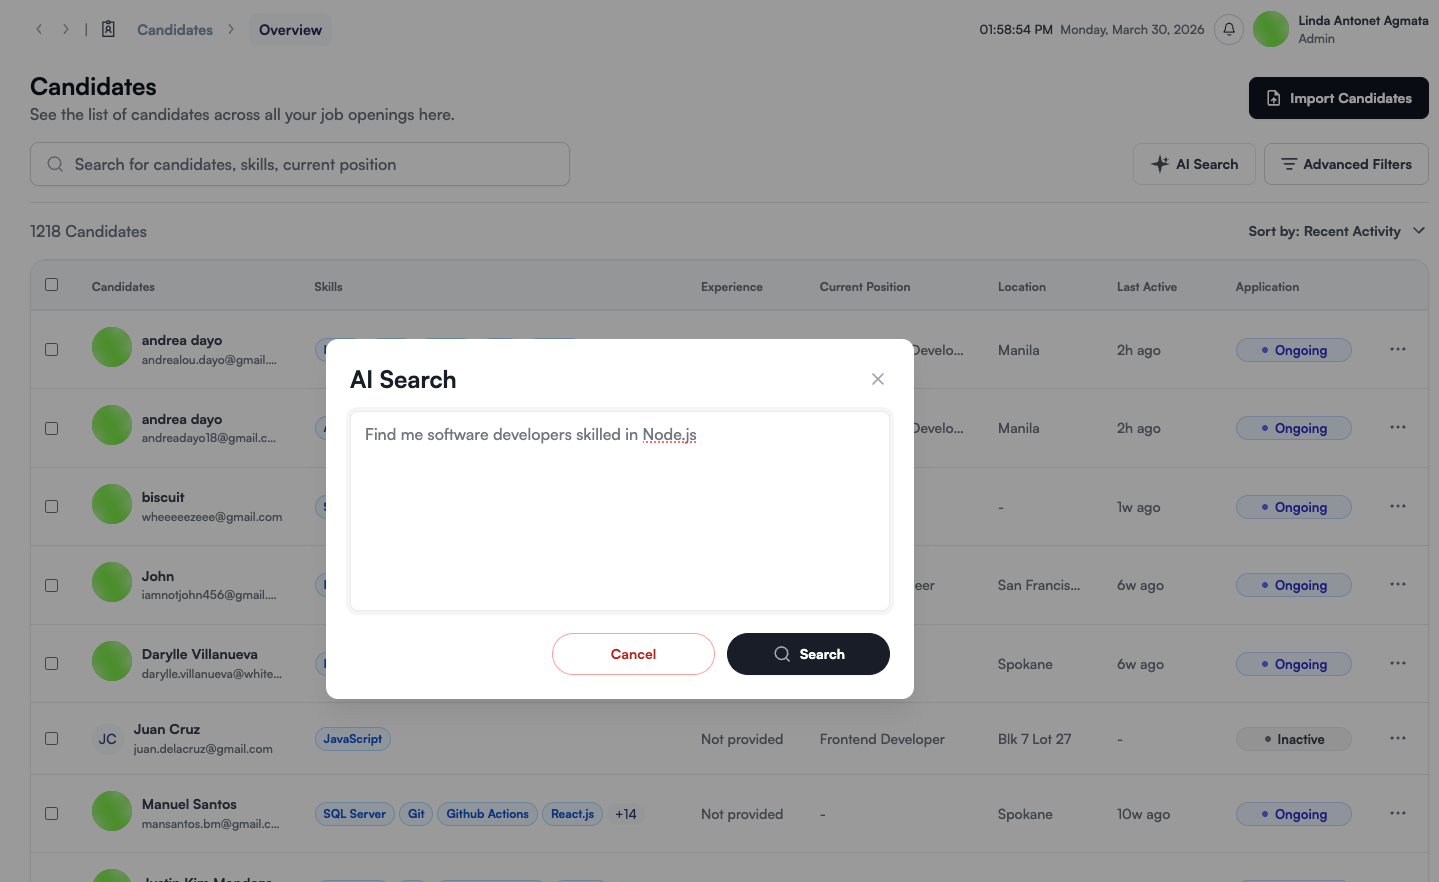This screenshot has height=882, width=1439.
Task: Open more options for Juan Cruz
Action: 1397,739
